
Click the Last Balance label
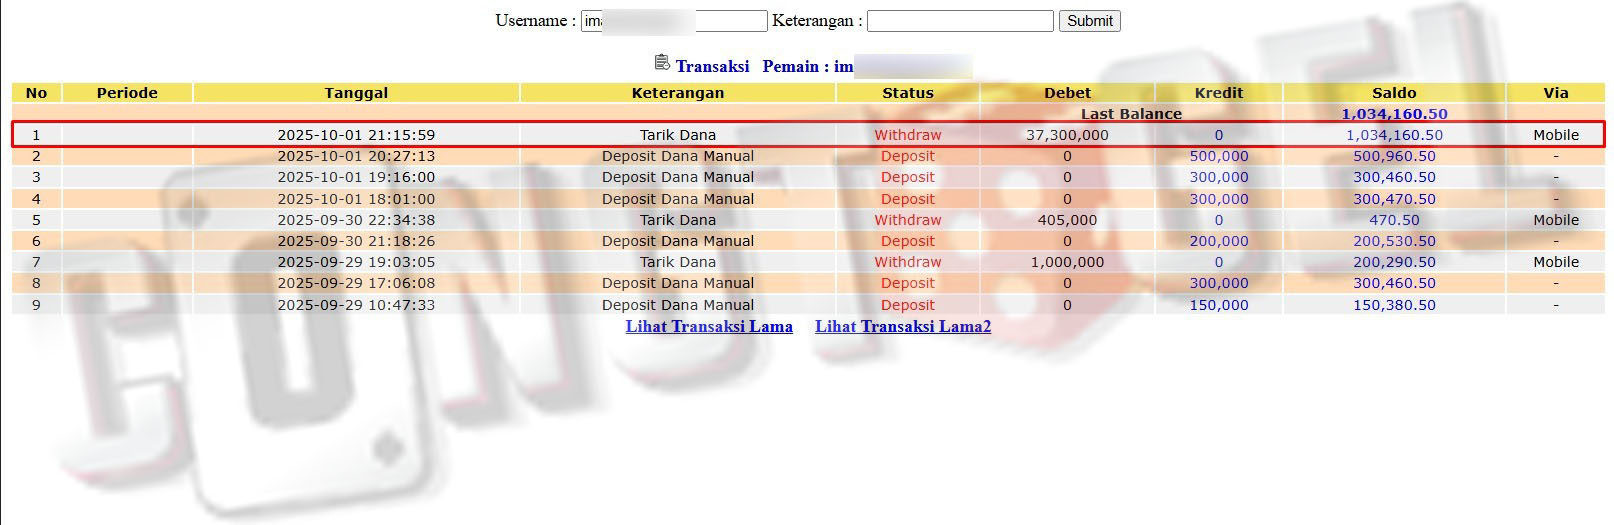(x=1130, y=114)
